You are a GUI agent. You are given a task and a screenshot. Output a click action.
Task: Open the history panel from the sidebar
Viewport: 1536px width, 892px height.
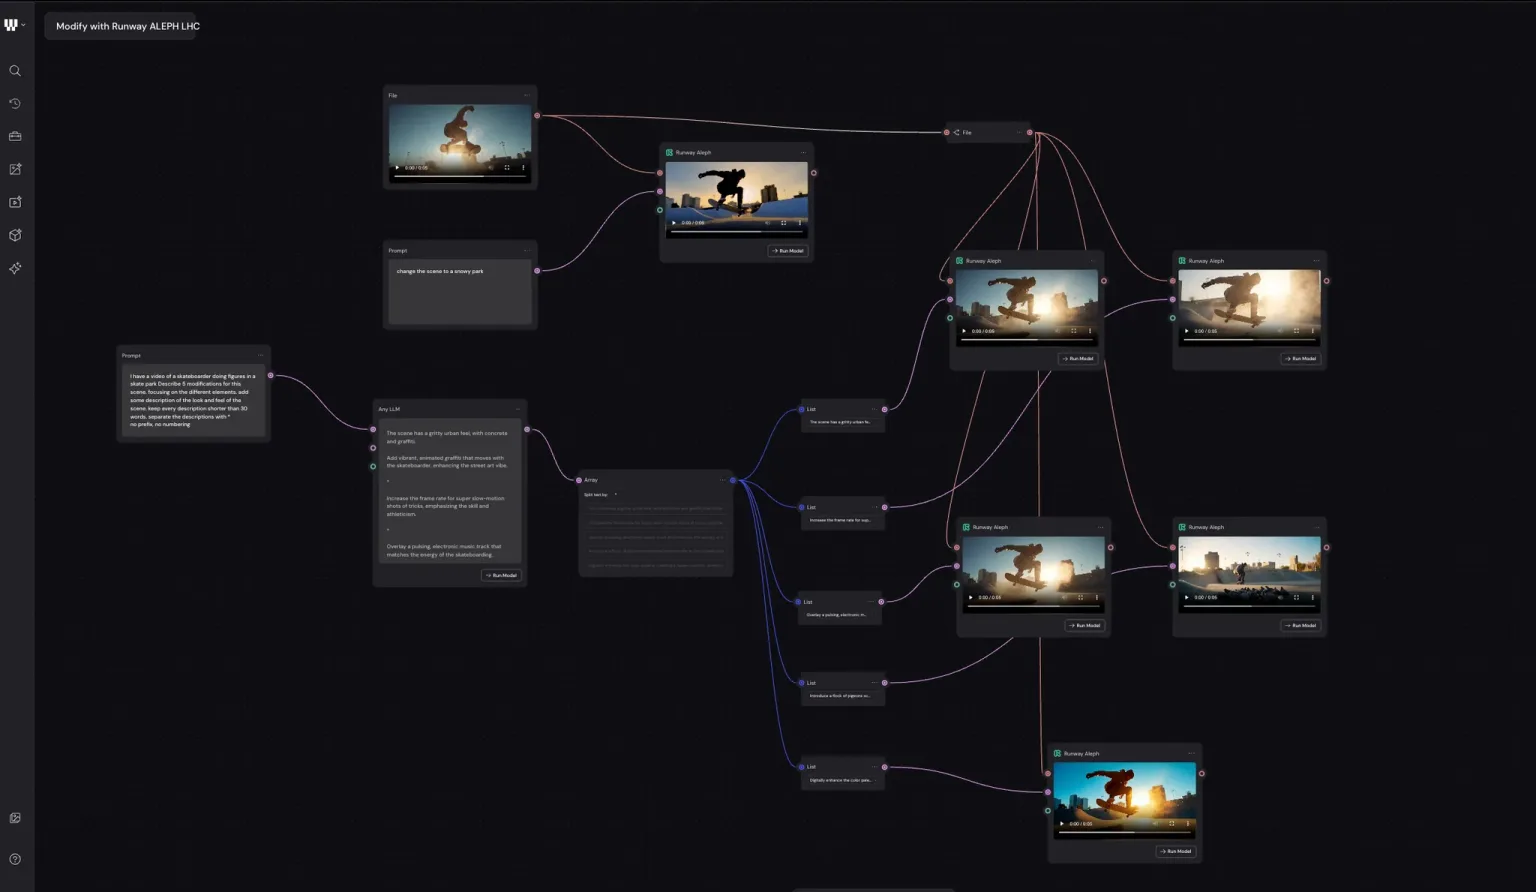[15, 104]
